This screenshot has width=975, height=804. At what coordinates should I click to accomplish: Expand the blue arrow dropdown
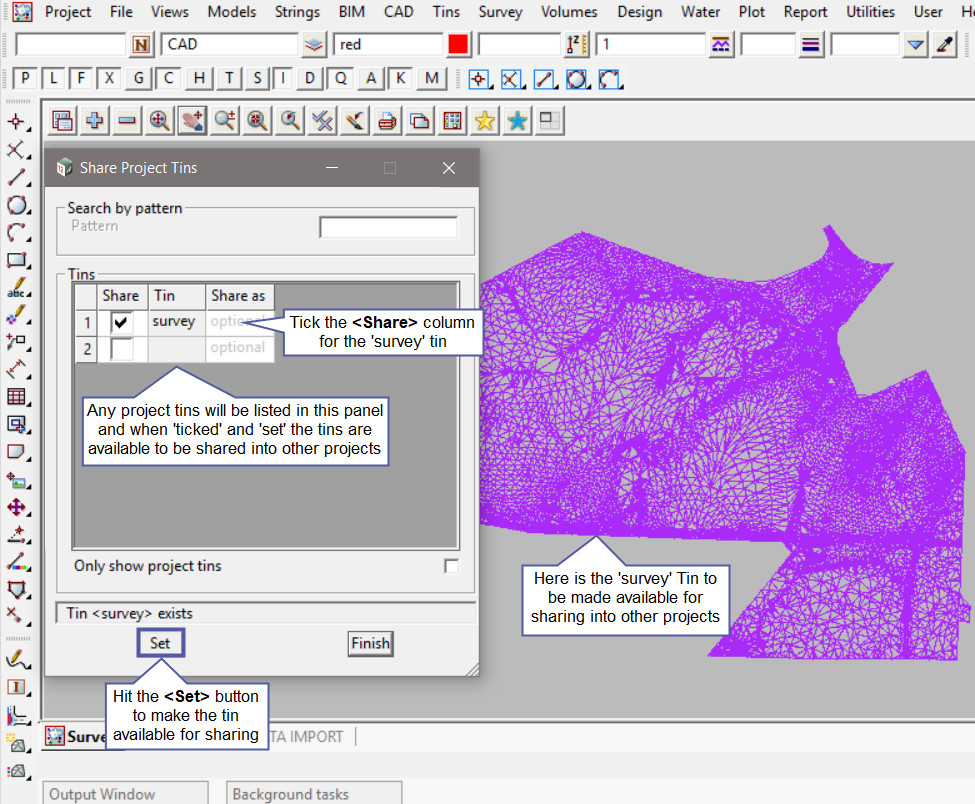pos(915,45)
